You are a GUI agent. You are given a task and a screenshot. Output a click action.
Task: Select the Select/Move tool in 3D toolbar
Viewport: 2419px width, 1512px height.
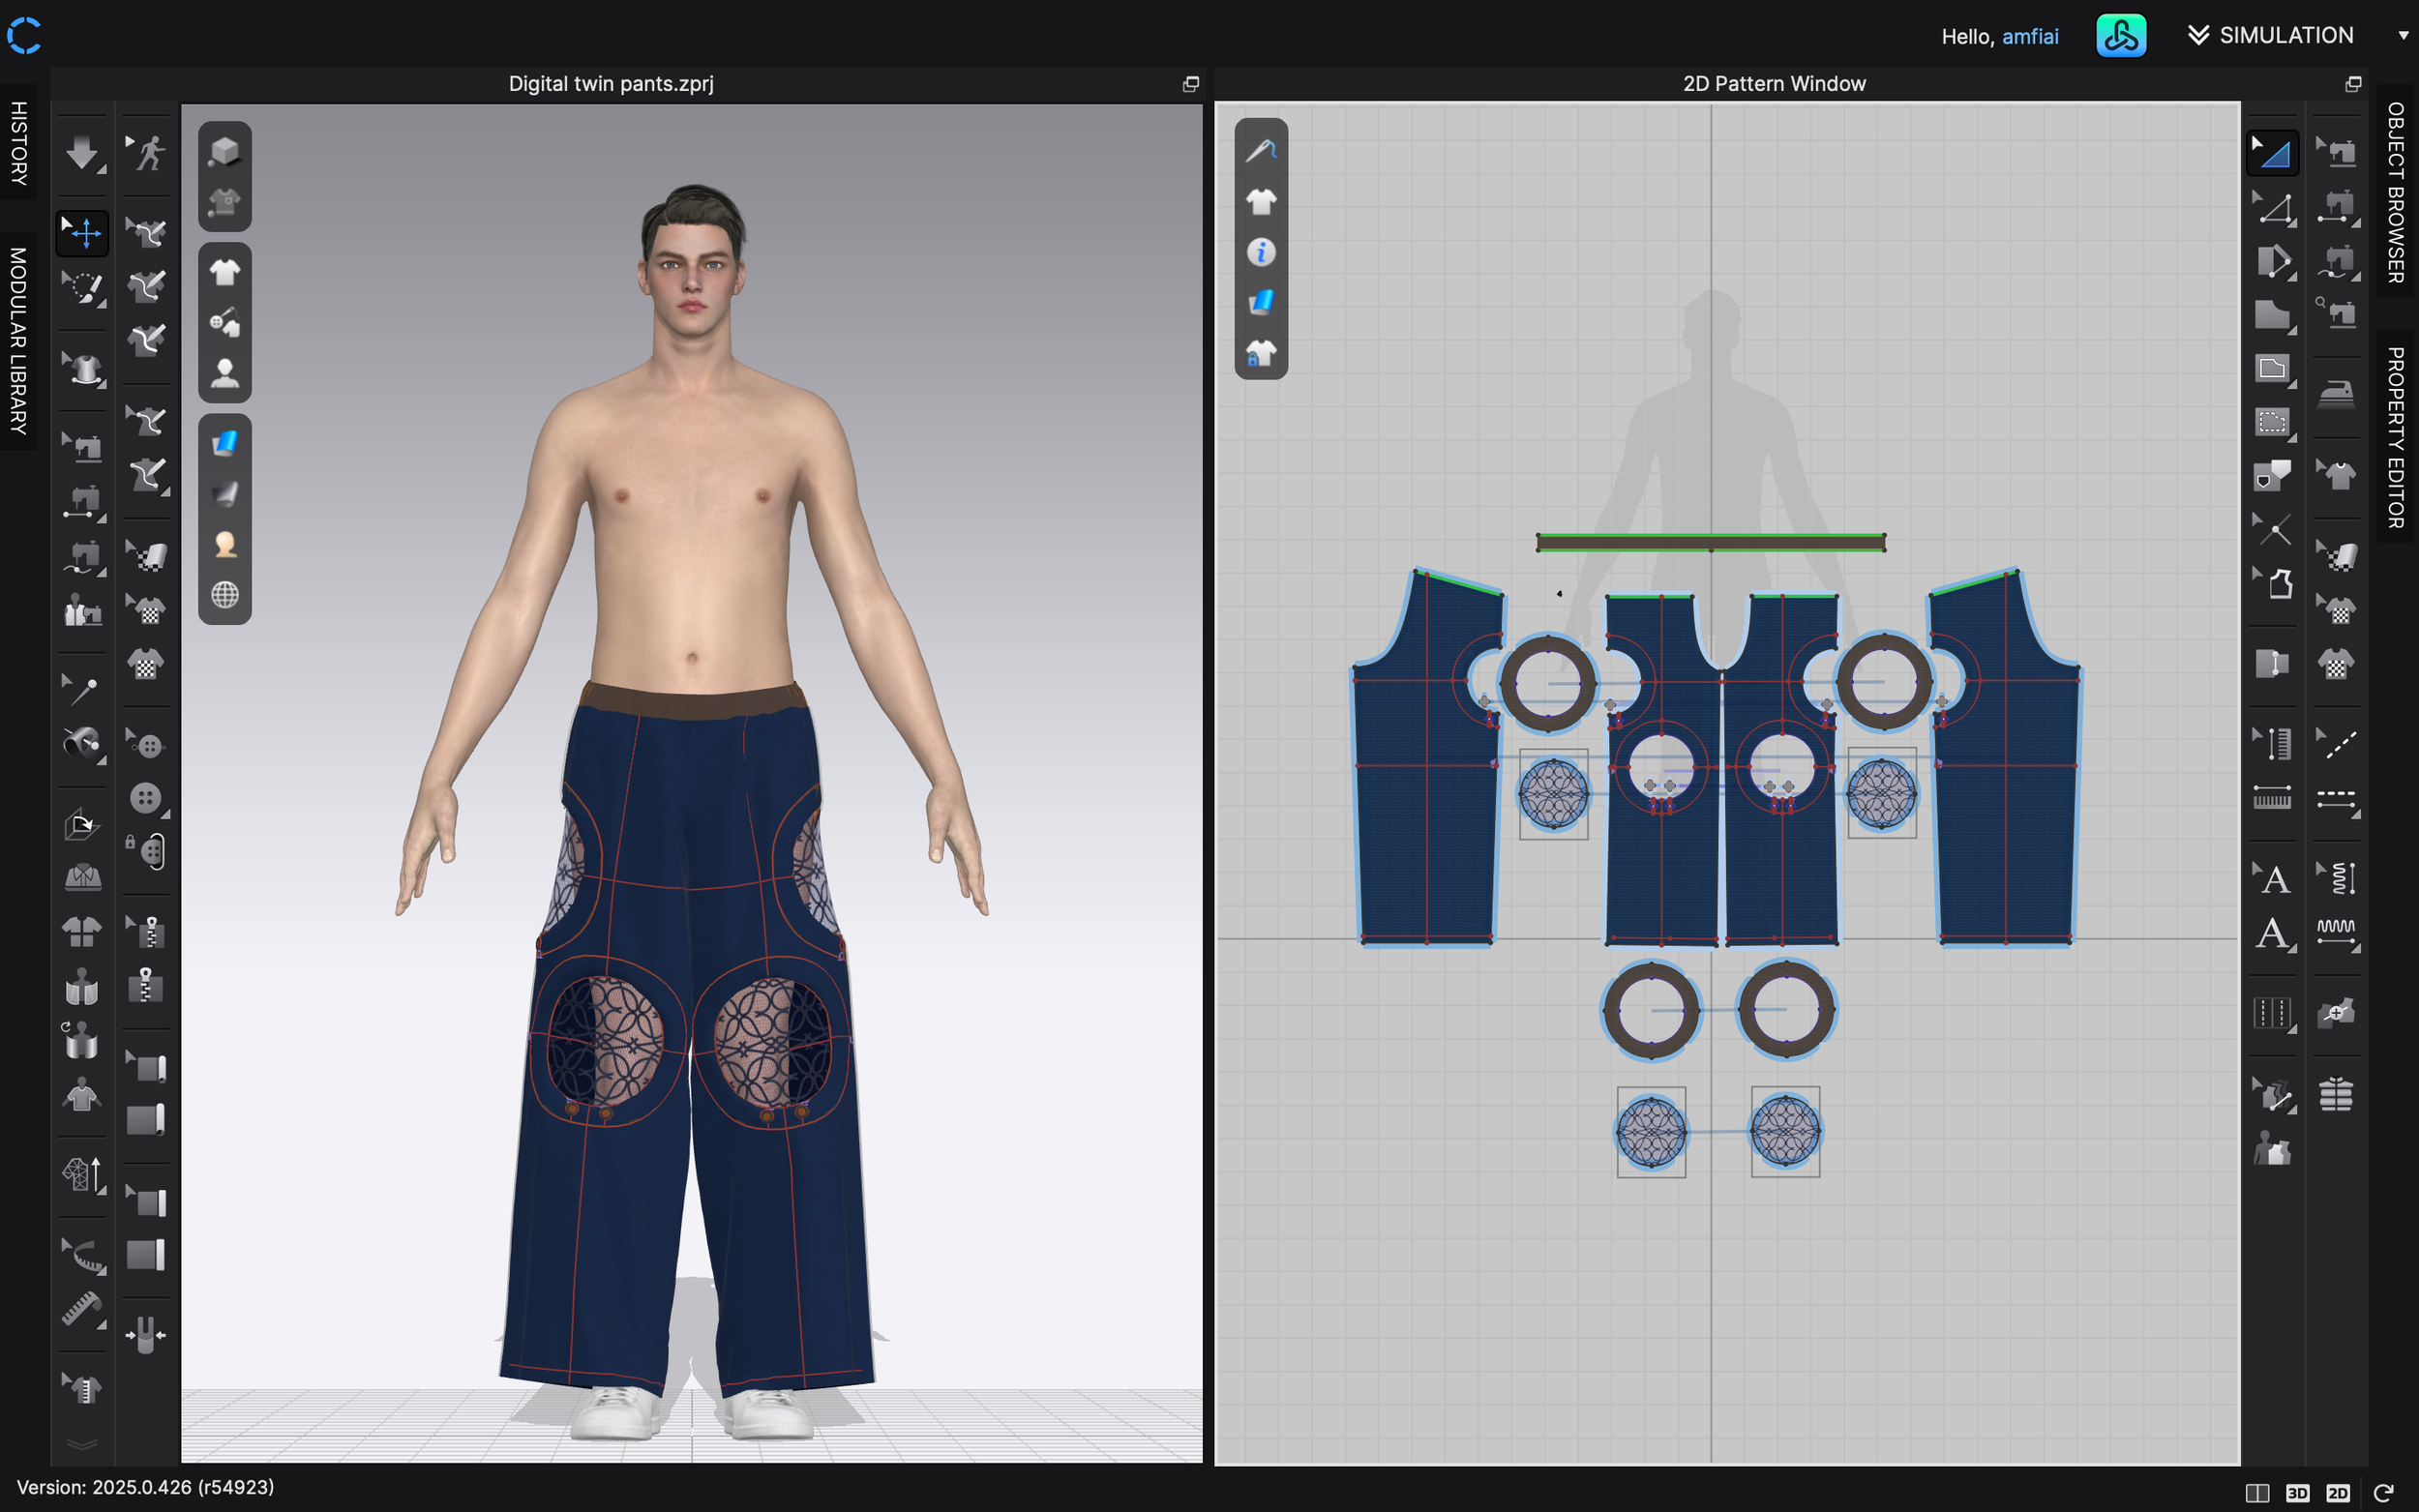82,233
